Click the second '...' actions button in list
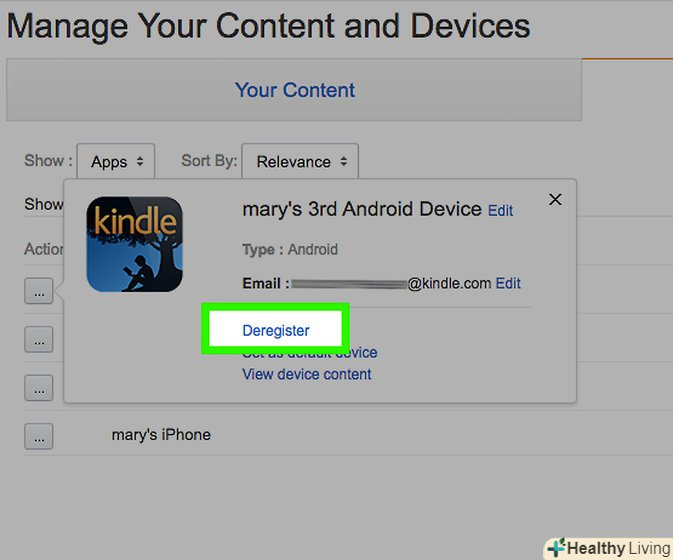The width and height of the screenshot is (673, 560). click(39, 339)
